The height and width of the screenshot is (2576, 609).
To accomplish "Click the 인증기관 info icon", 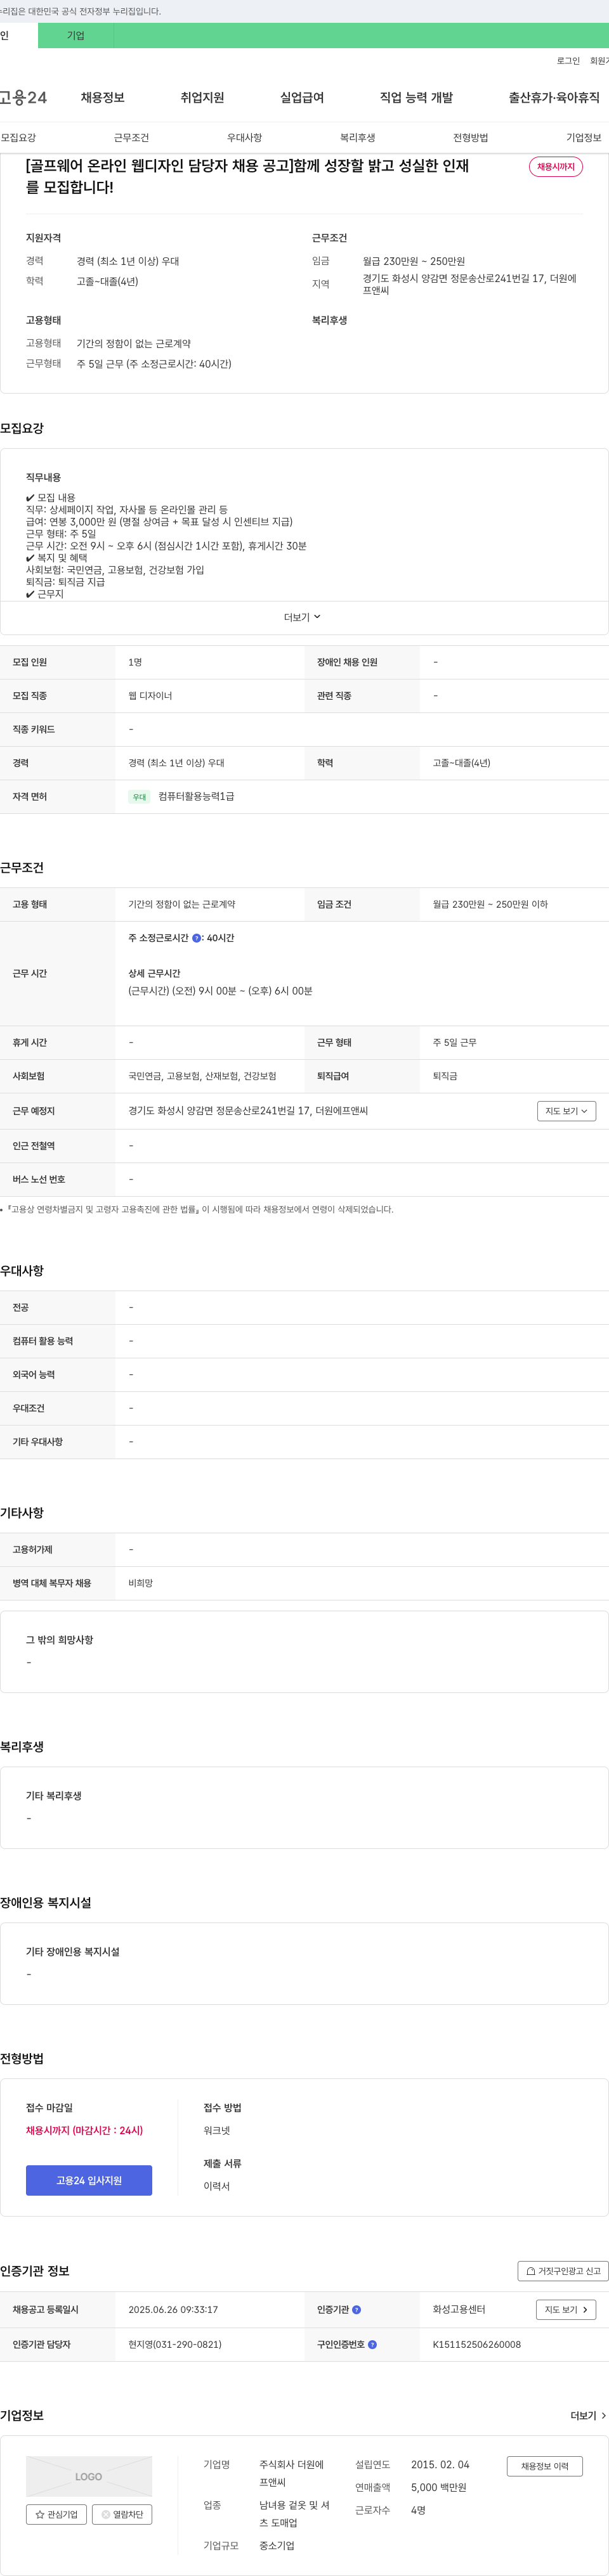I will pos(357,2309).
